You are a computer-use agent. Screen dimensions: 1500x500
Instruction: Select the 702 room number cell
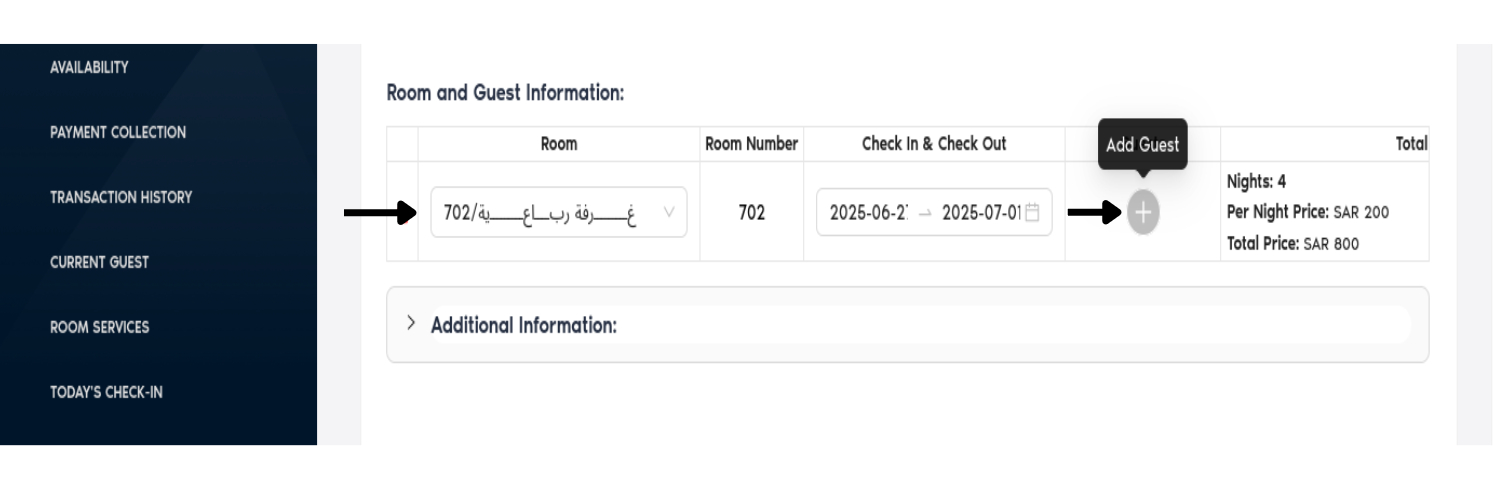[x=751, y=212]
